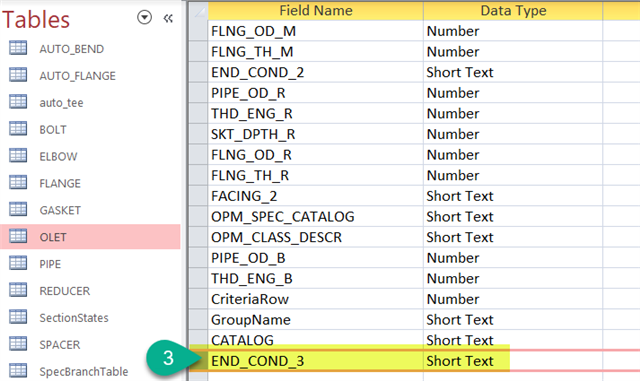Click the Data Type cell of CriteriaRow
Viewport: 640px width, 381px height.
pyautogui.click(x=513, y=299)
